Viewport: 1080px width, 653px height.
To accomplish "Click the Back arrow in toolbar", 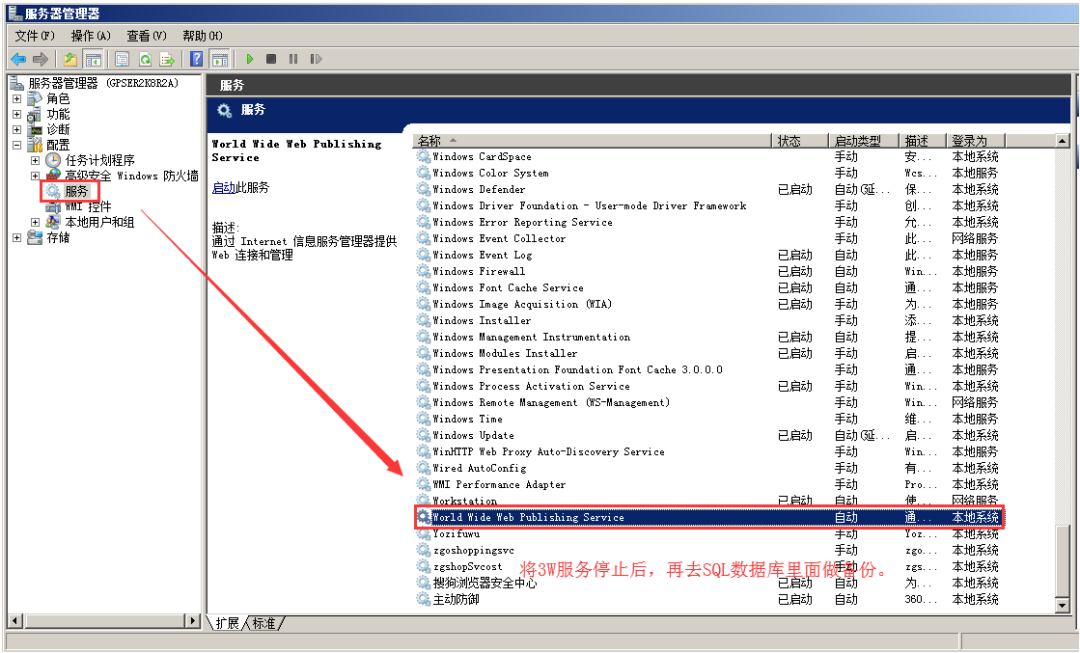I will coord(18,59).
